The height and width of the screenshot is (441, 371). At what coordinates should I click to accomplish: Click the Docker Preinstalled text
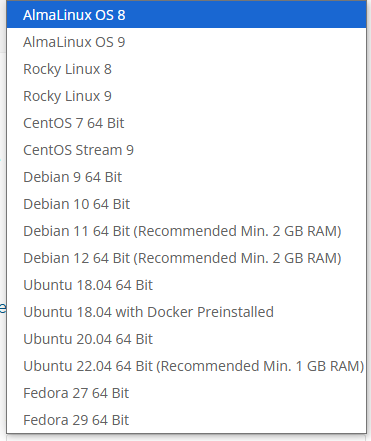pos(210,312)
